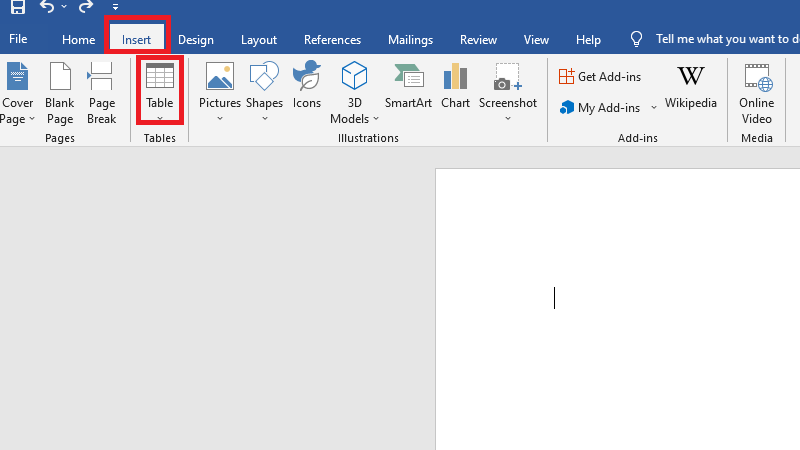This screenshot has height=450, width=800.
Task: Expand the 3D Models dropdown arrow
Action: tap(376, 119)
